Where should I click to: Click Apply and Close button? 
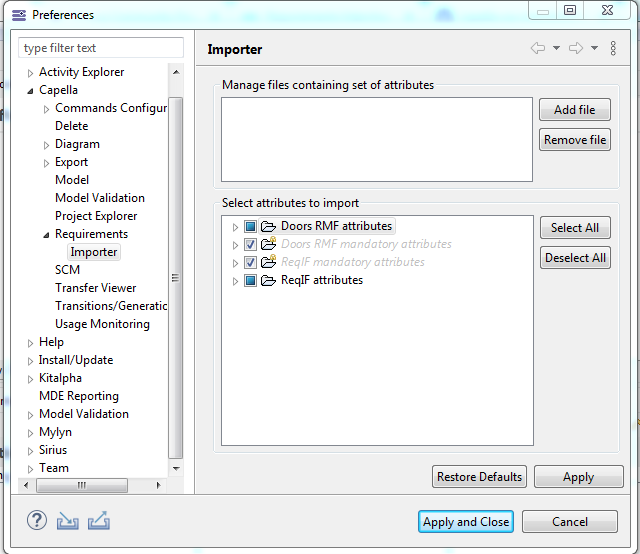[x=466, y=521]
